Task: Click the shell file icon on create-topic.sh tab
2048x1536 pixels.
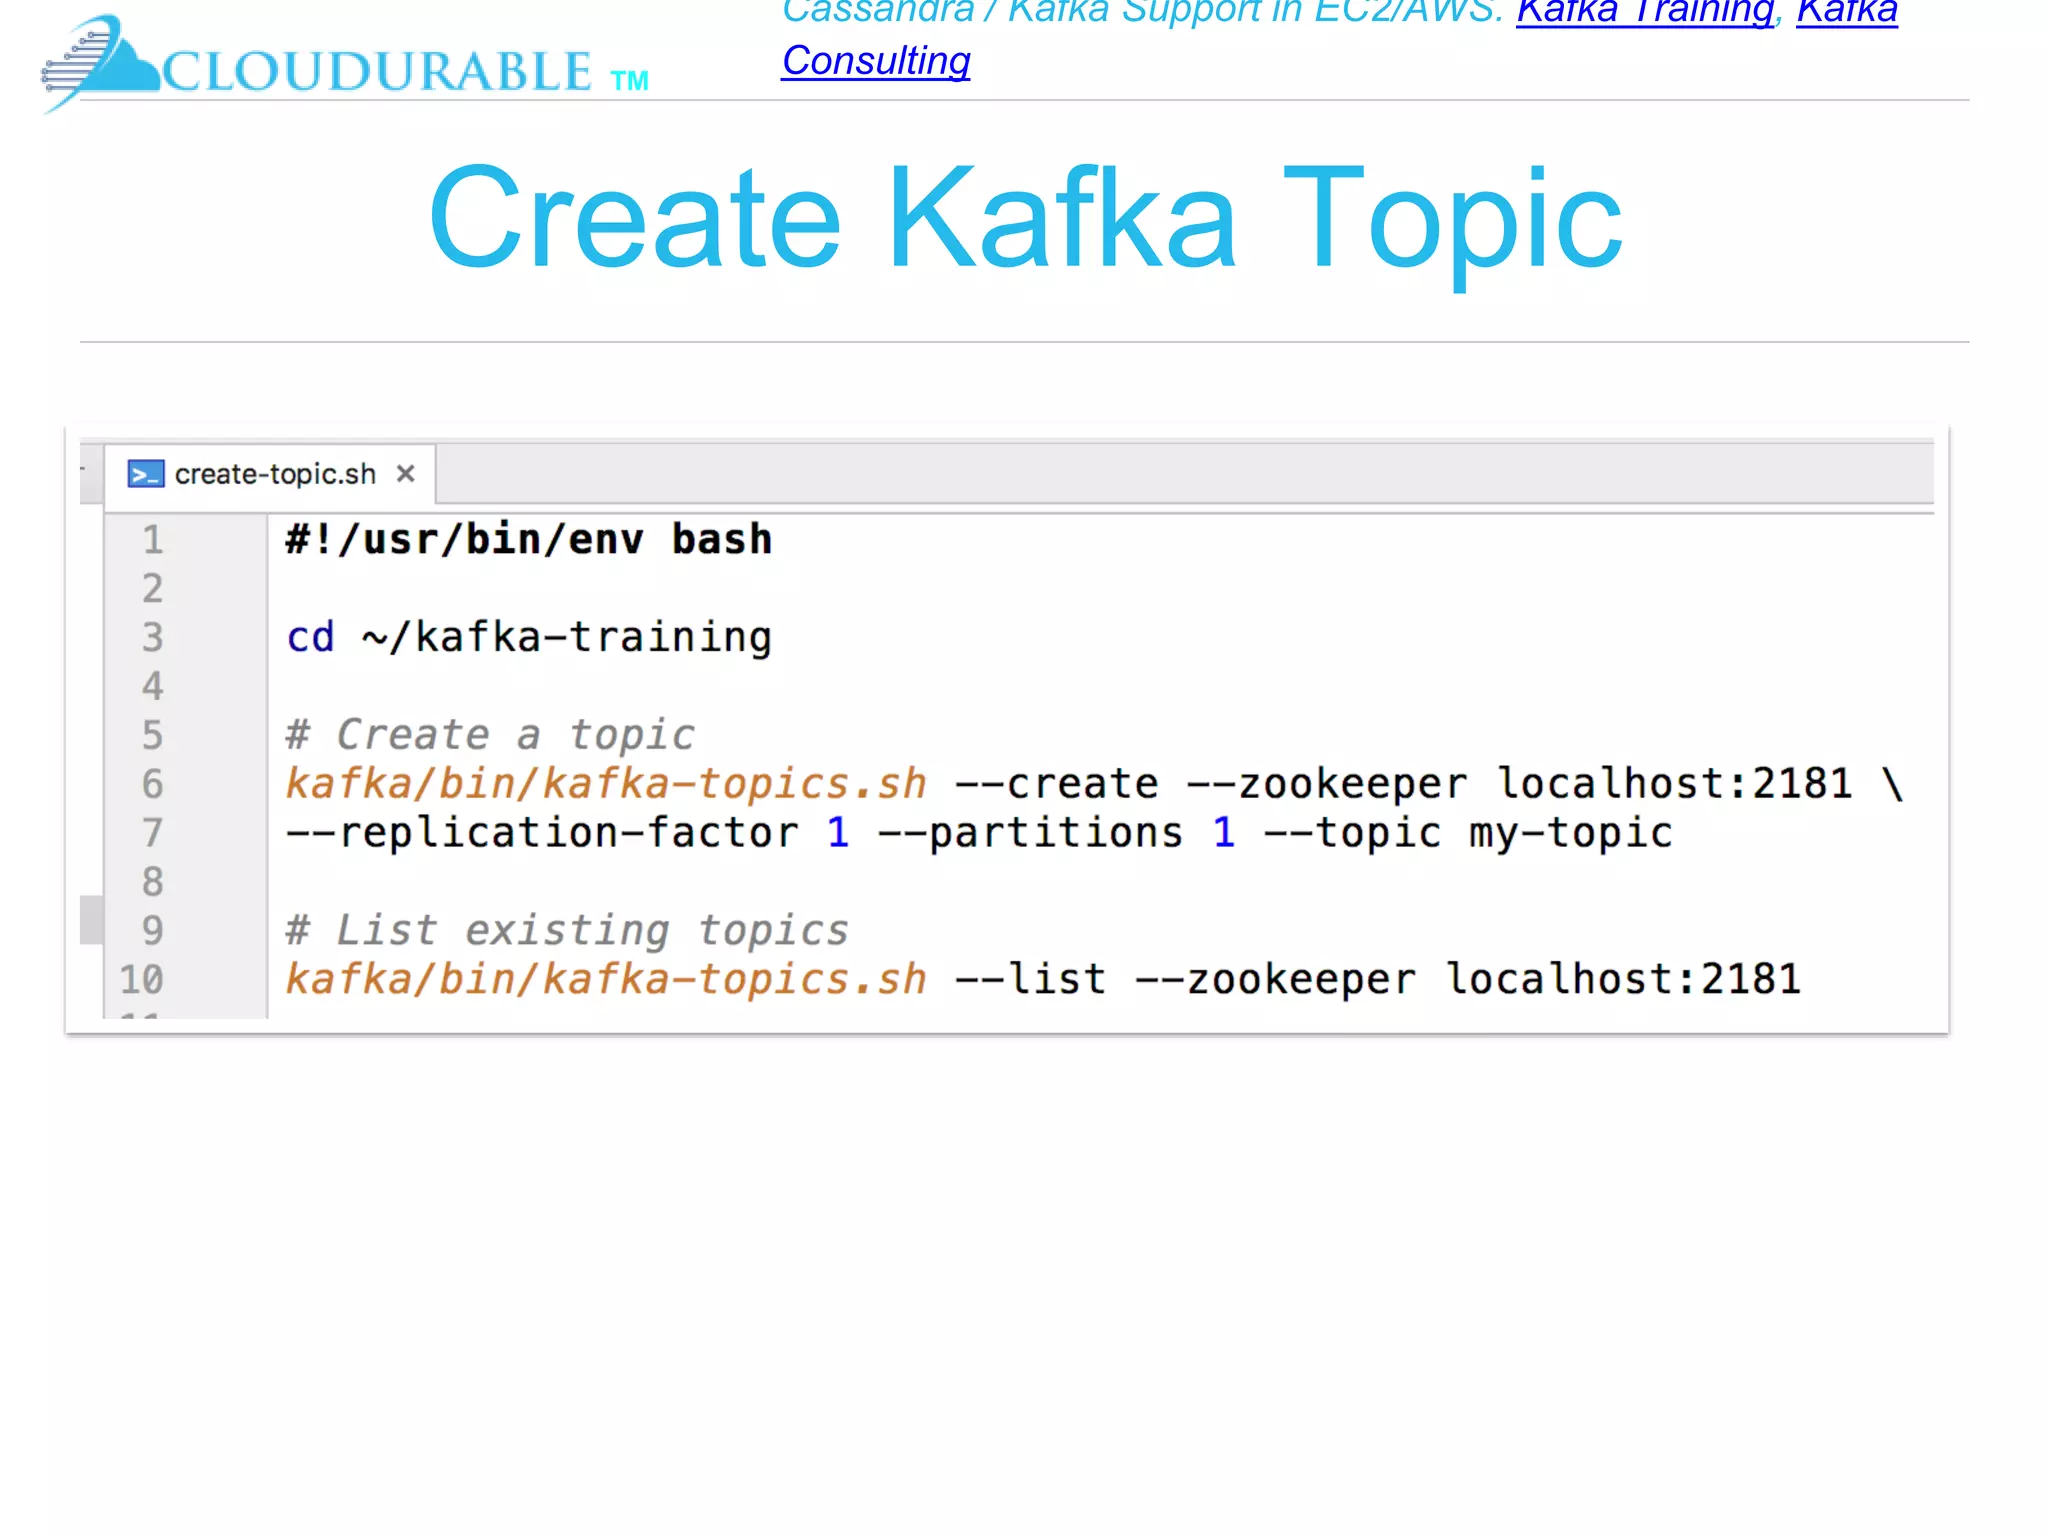Action: click(x=146, y=474)
